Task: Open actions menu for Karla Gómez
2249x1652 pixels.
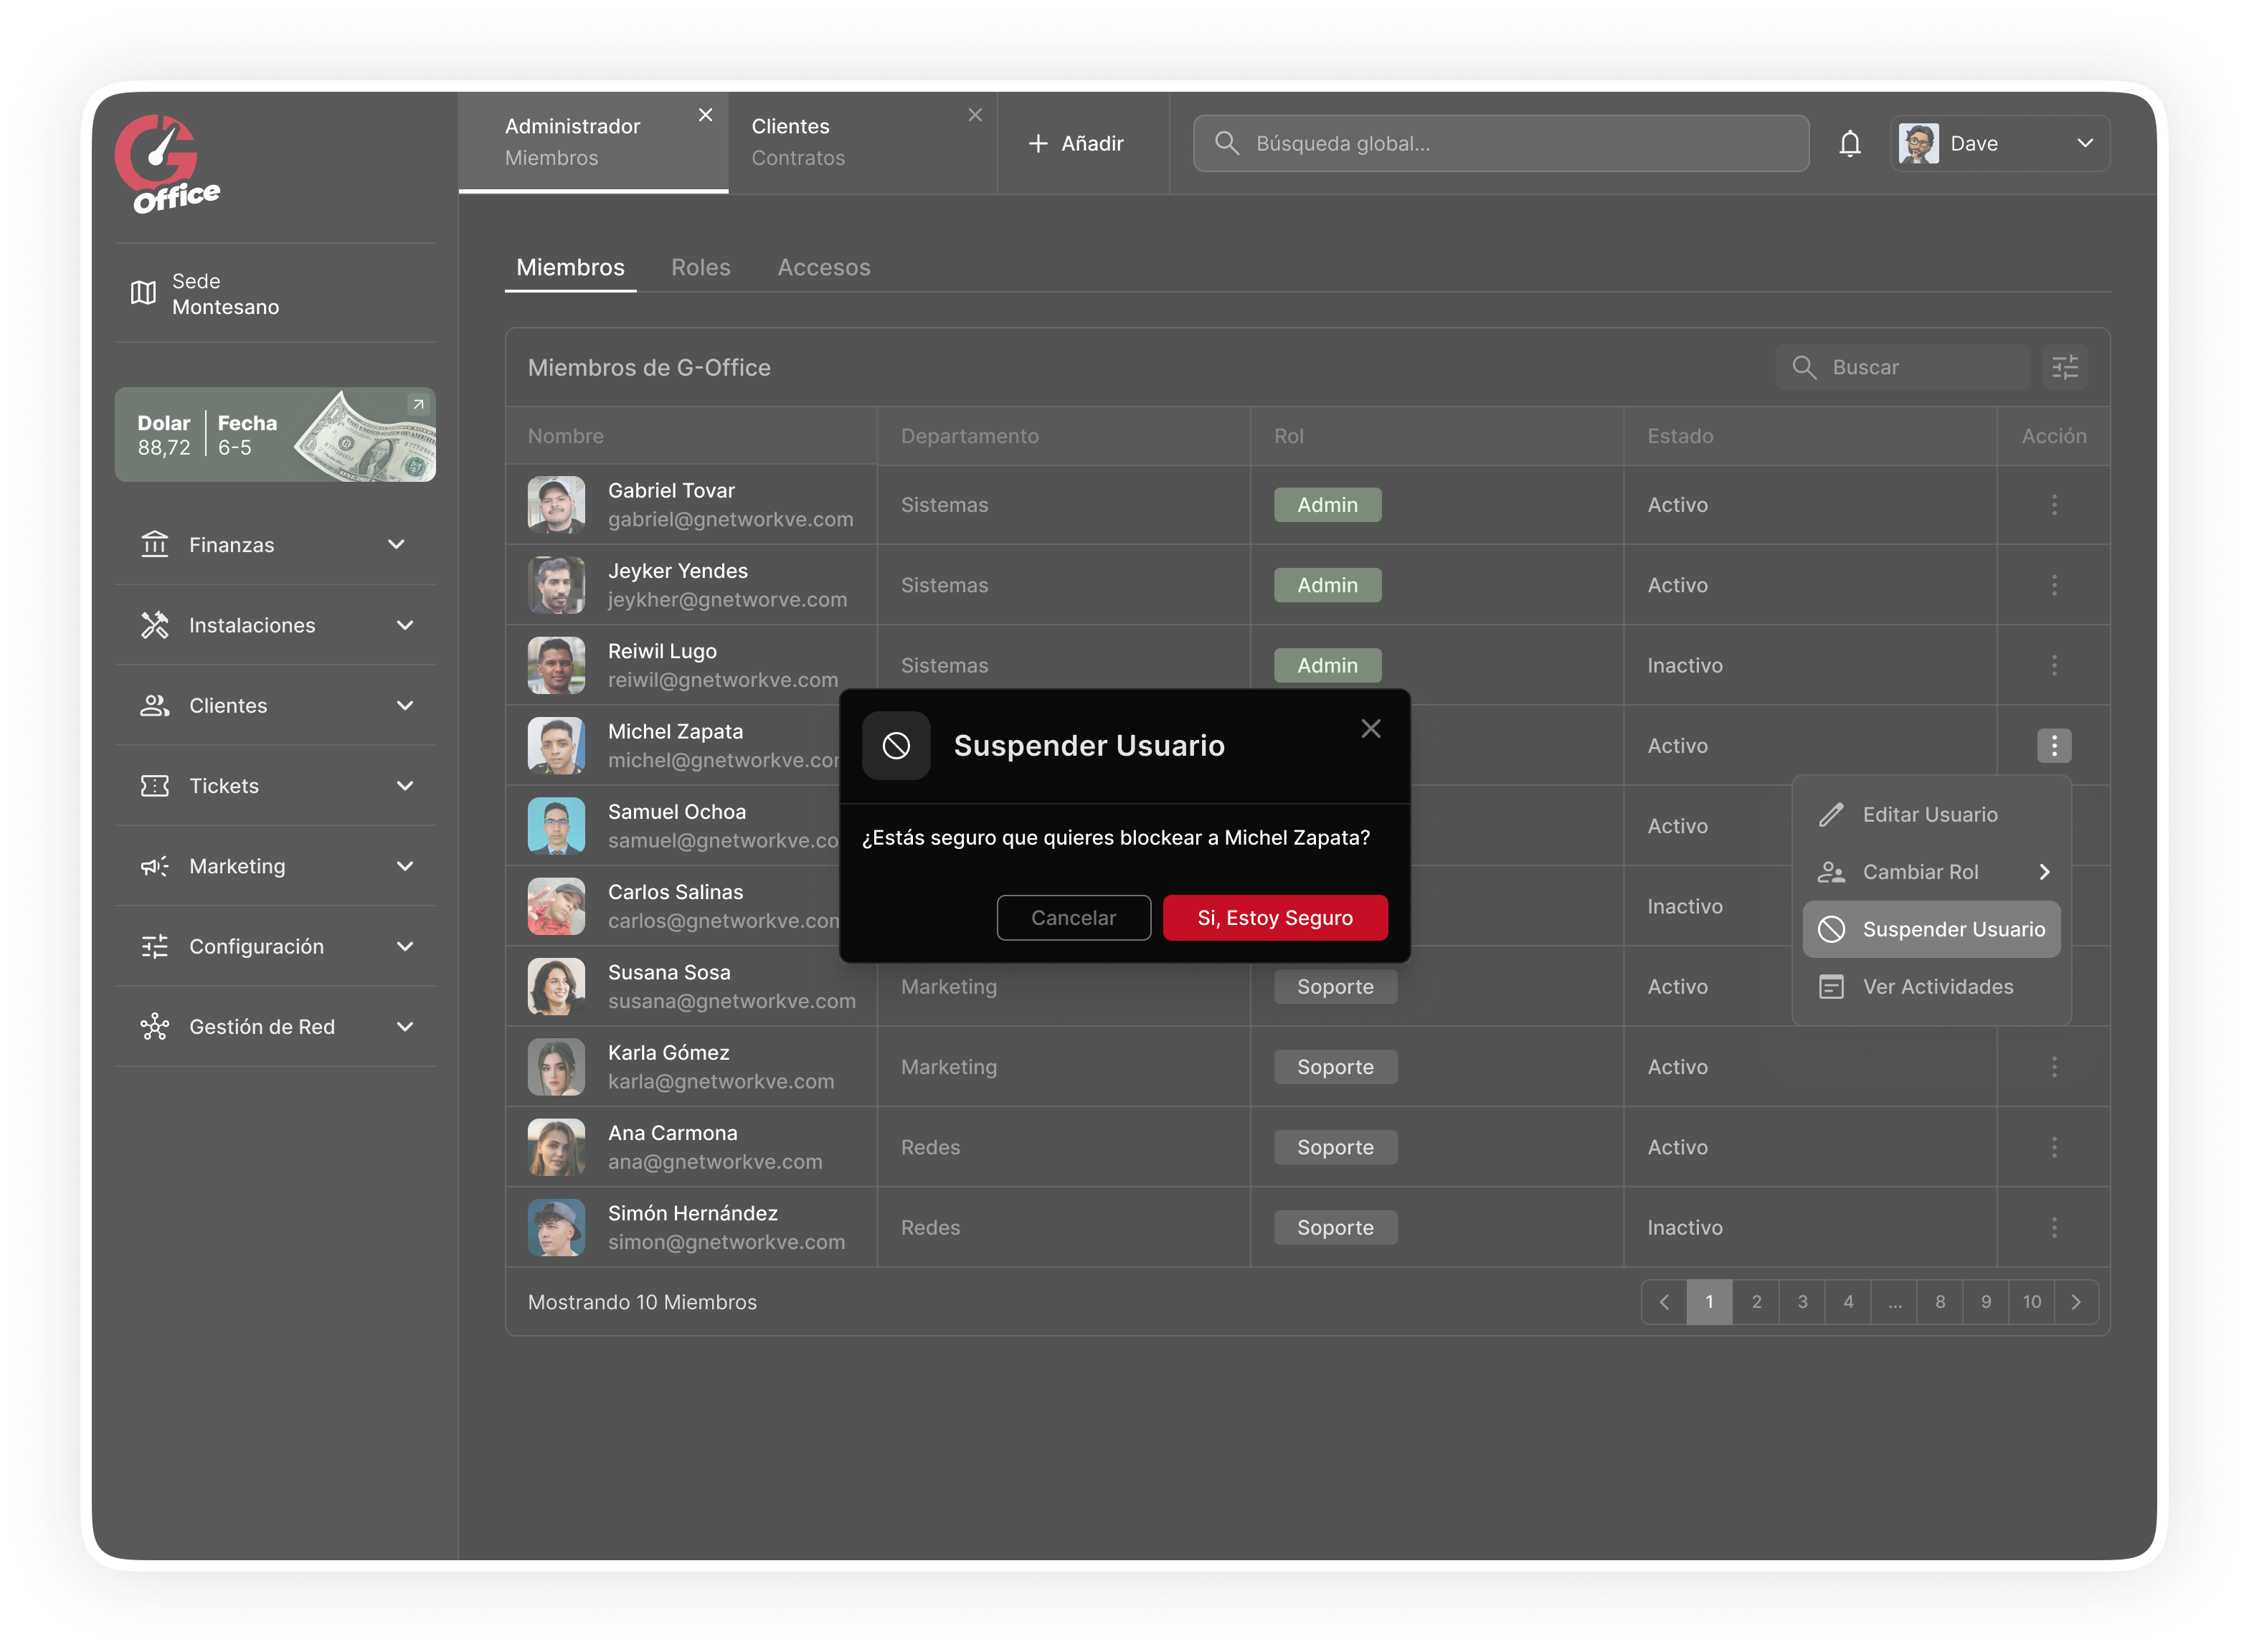Action: pos(2053,1067)
